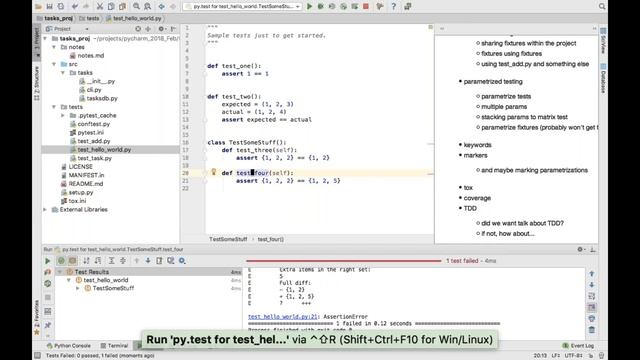Click the Export Test Results icon
Image resolution: width=640 pixels, height=360 pixels.
coord(159,261)
